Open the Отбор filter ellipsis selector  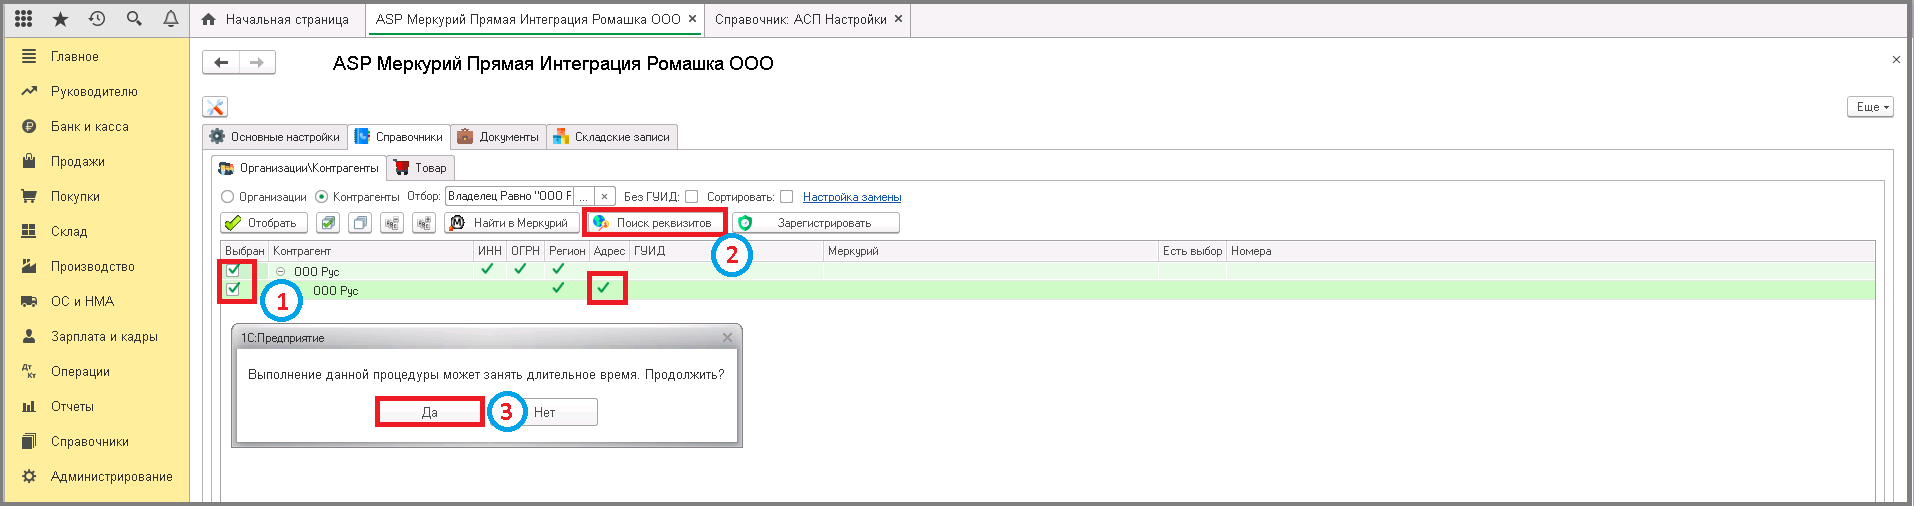point(584,197)
